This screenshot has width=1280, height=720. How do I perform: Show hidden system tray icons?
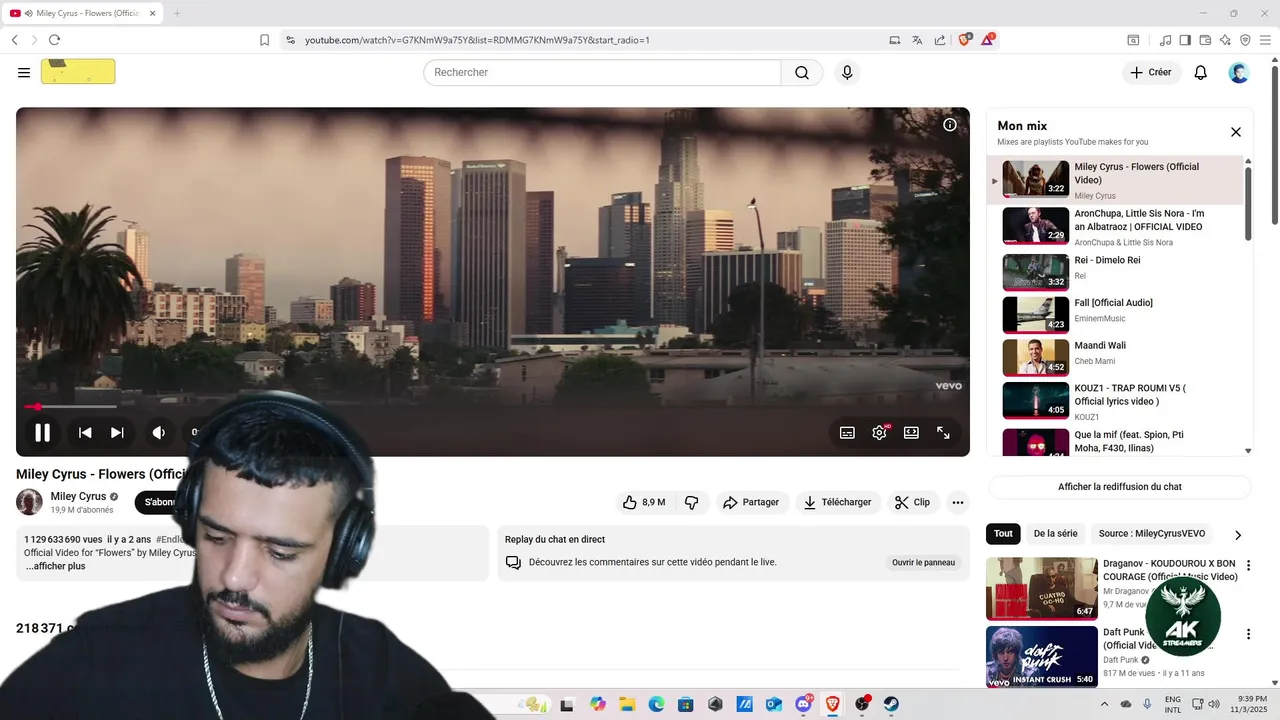(x=1107, y=704)
